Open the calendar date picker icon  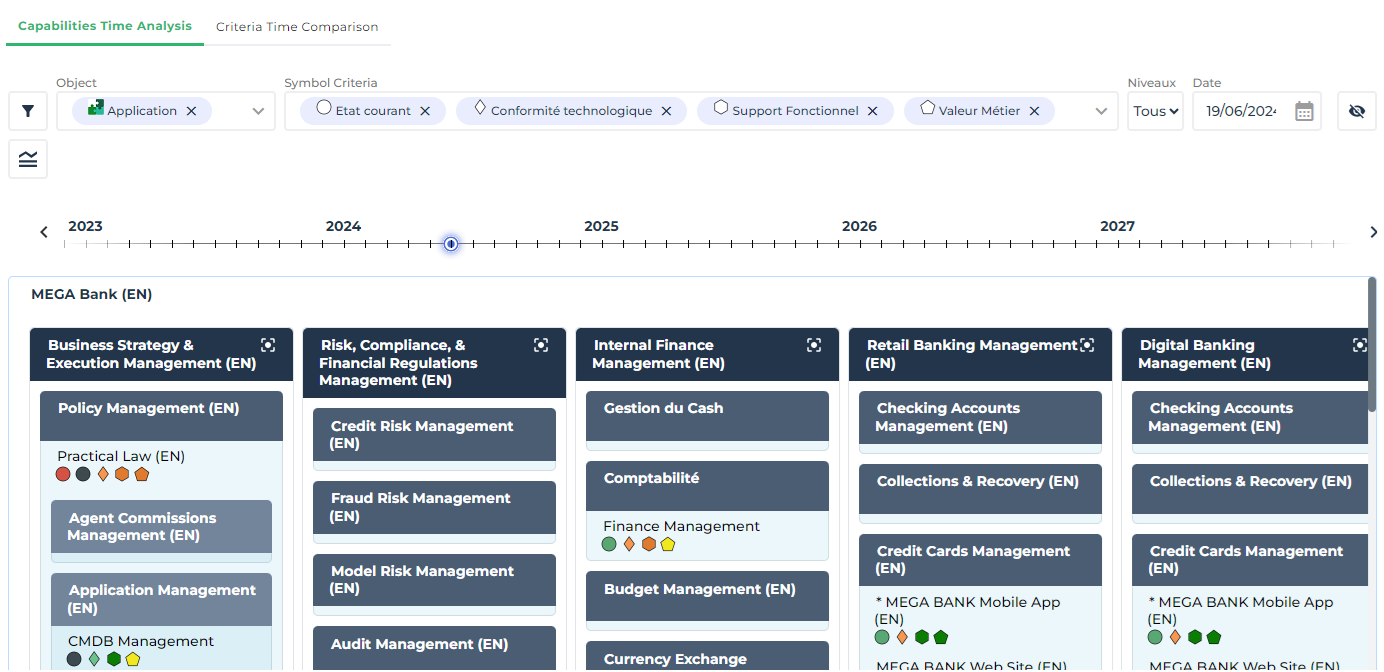coord(1304,111)
